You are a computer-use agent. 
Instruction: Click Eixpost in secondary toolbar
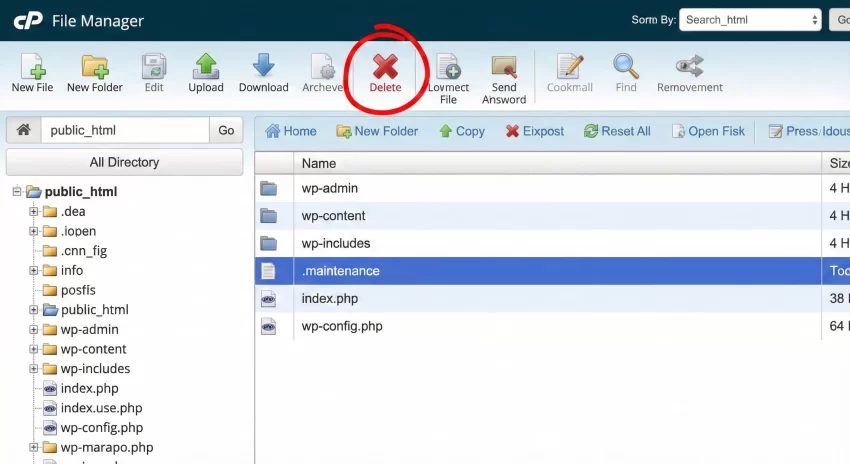[535, 131]
